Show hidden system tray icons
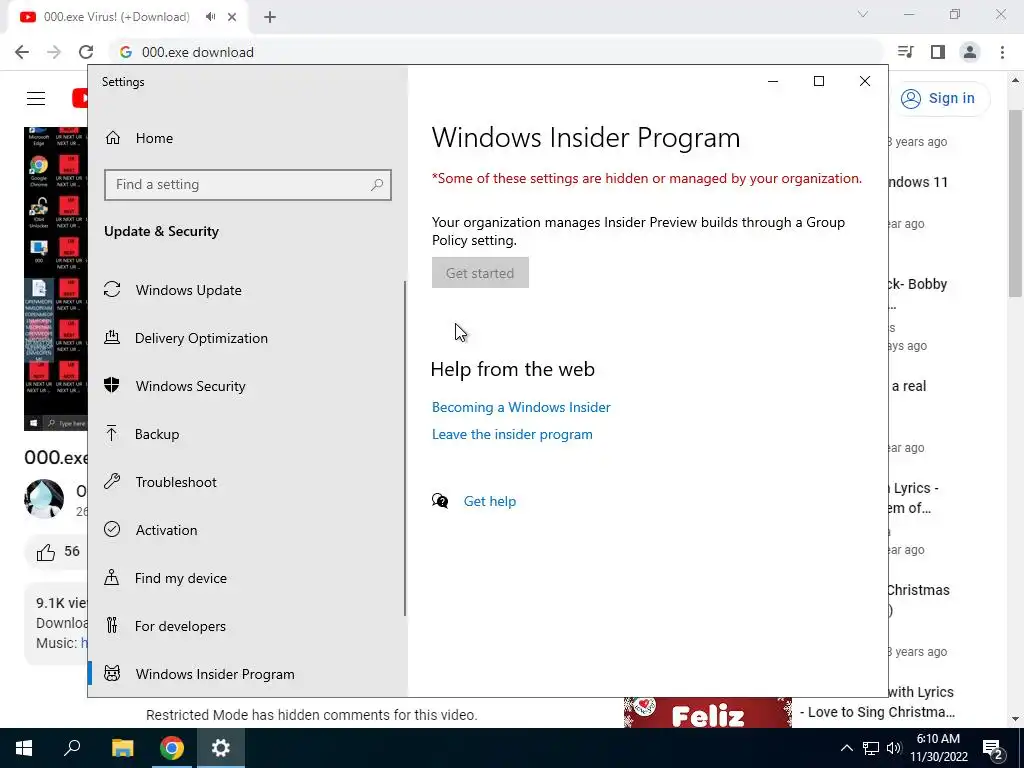The height and width of the screenshot is (768, 1024). (x=846, y=748)
